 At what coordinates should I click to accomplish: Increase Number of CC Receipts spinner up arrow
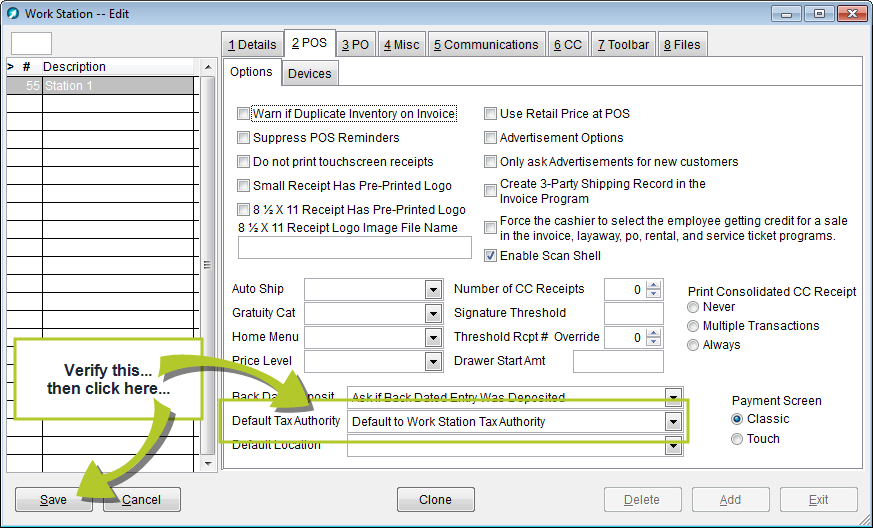654,285
